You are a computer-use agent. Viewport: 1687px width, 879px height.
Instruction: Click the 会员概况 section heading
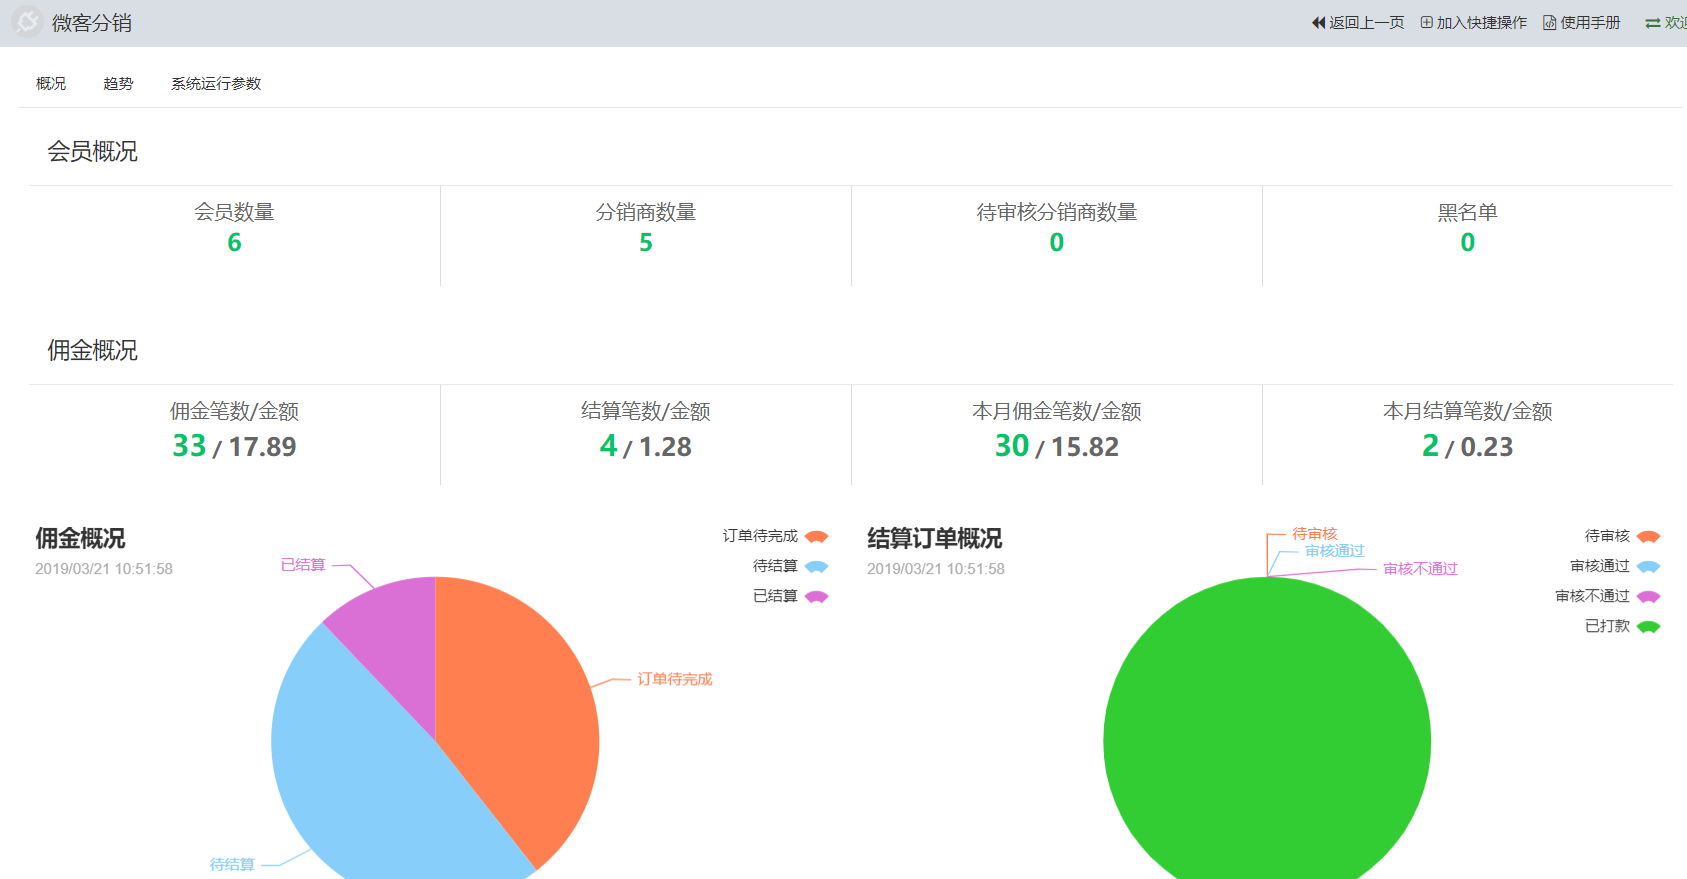[x=93, y=152]
